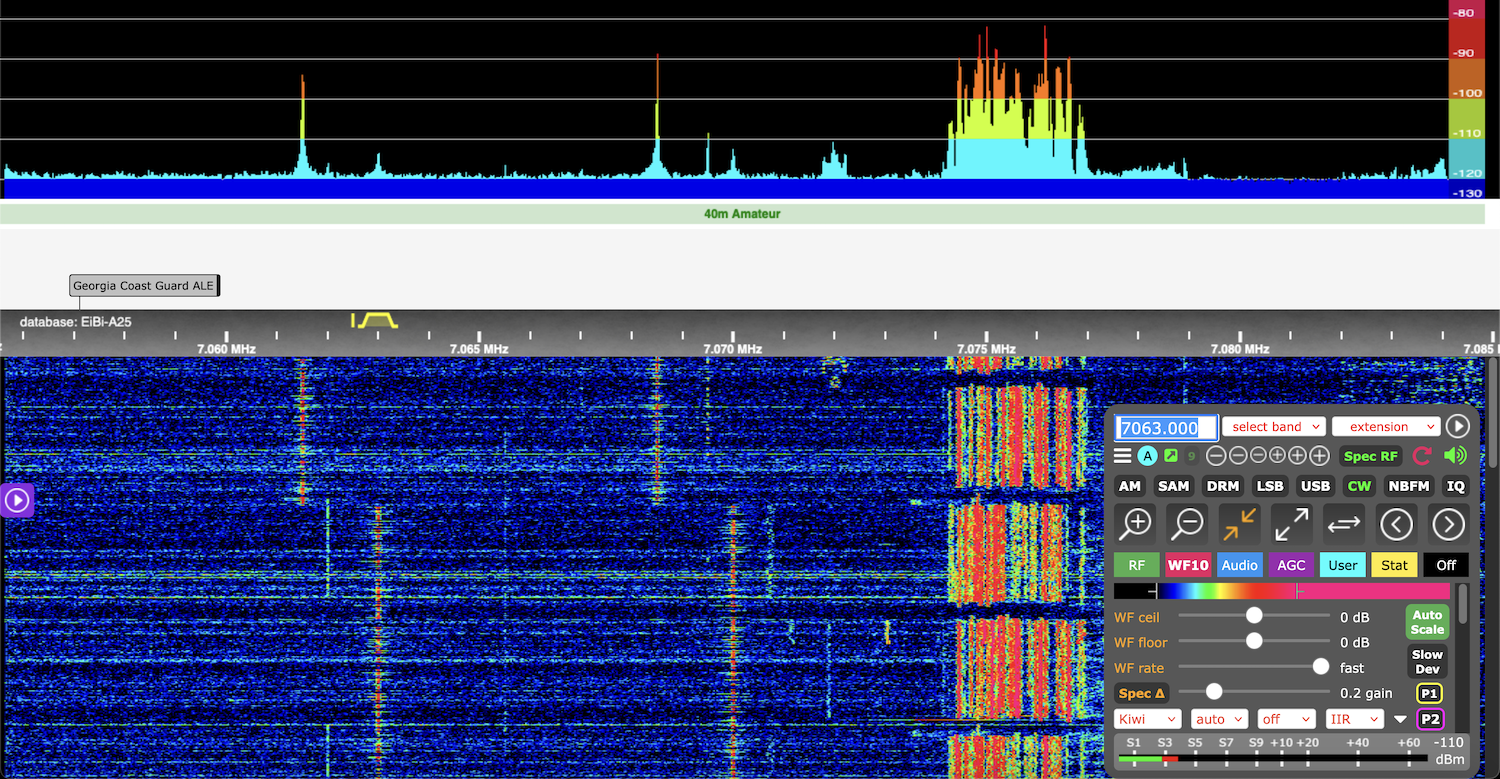
Task: Click the Georgia Coast Guard ALE label
Action: 144,286
